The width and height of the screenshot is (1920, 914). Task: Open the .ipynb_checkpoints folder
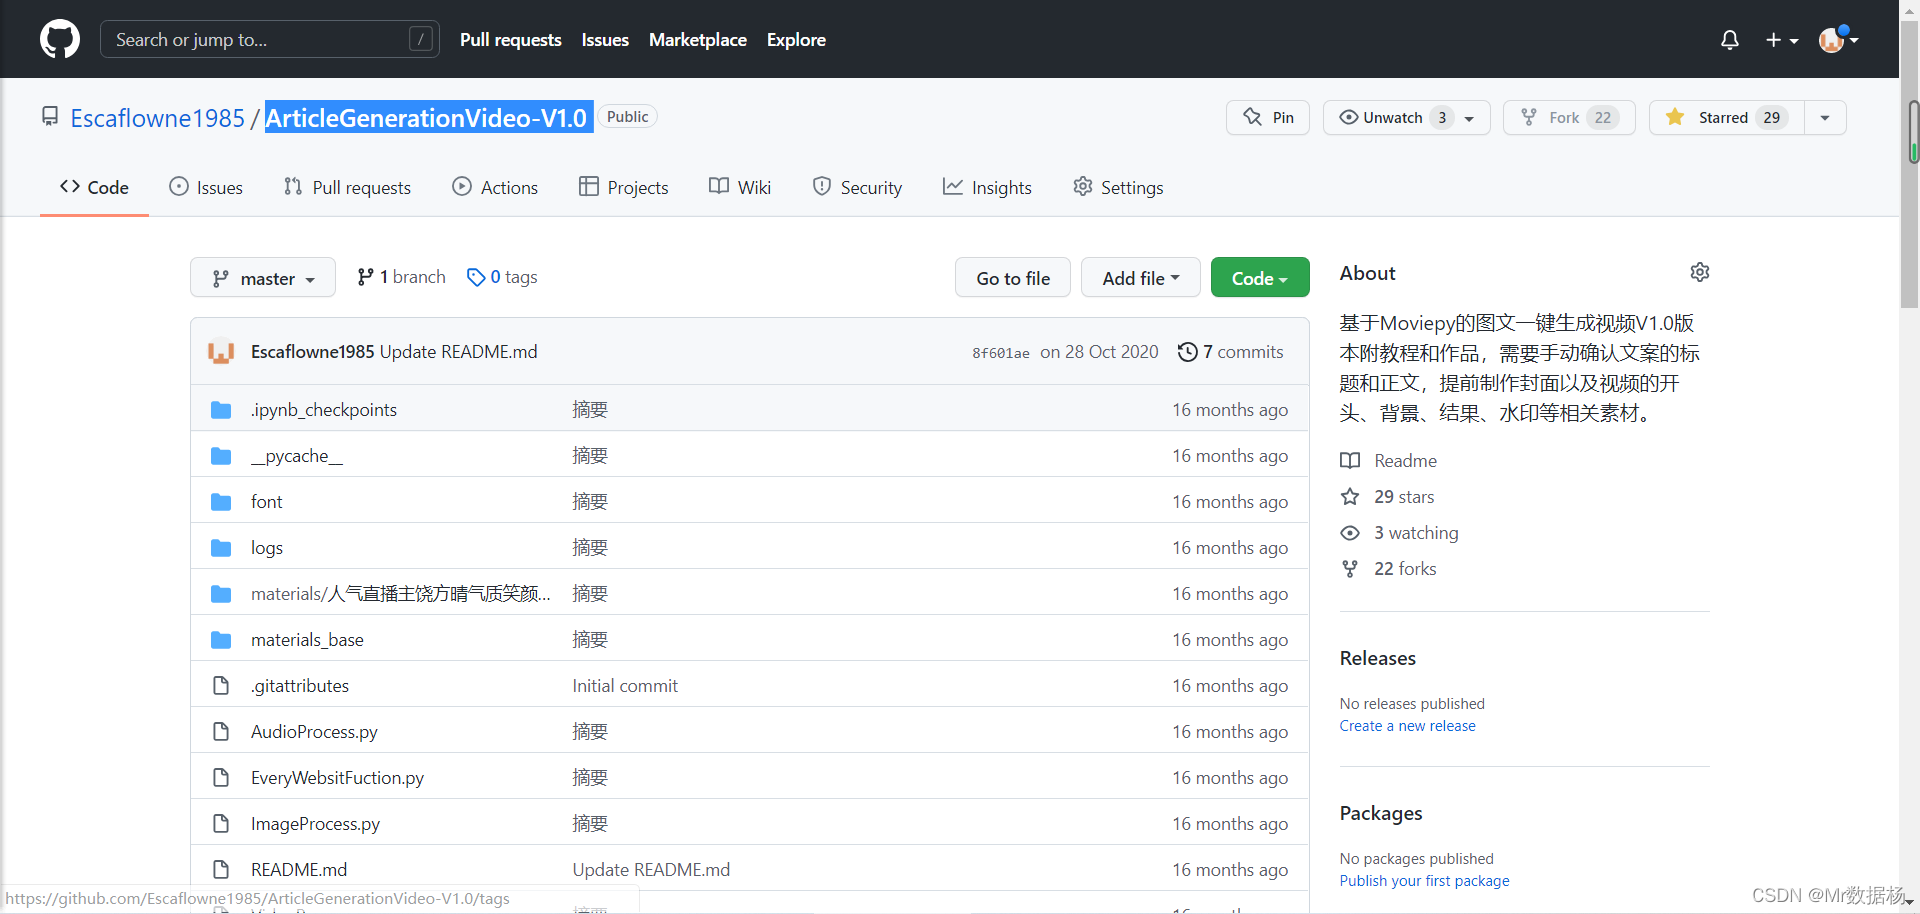[x=324, y=410]
